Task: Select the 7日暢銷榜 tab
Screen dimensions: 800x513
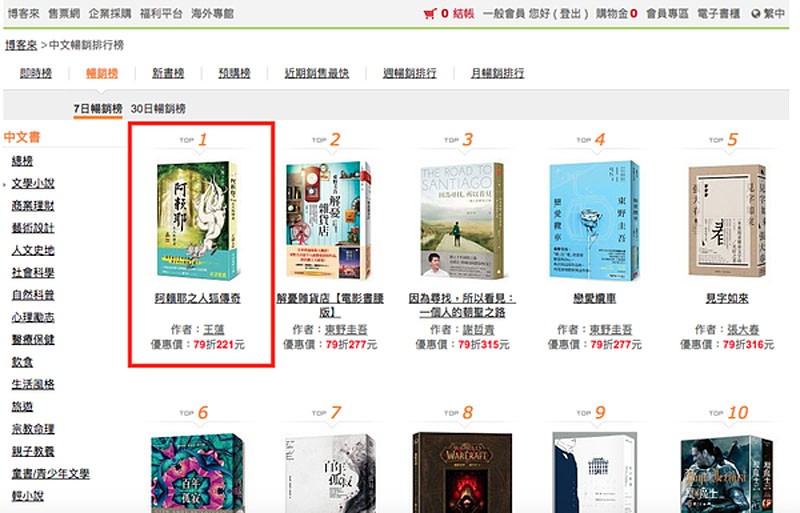Action: pos(97,109)
